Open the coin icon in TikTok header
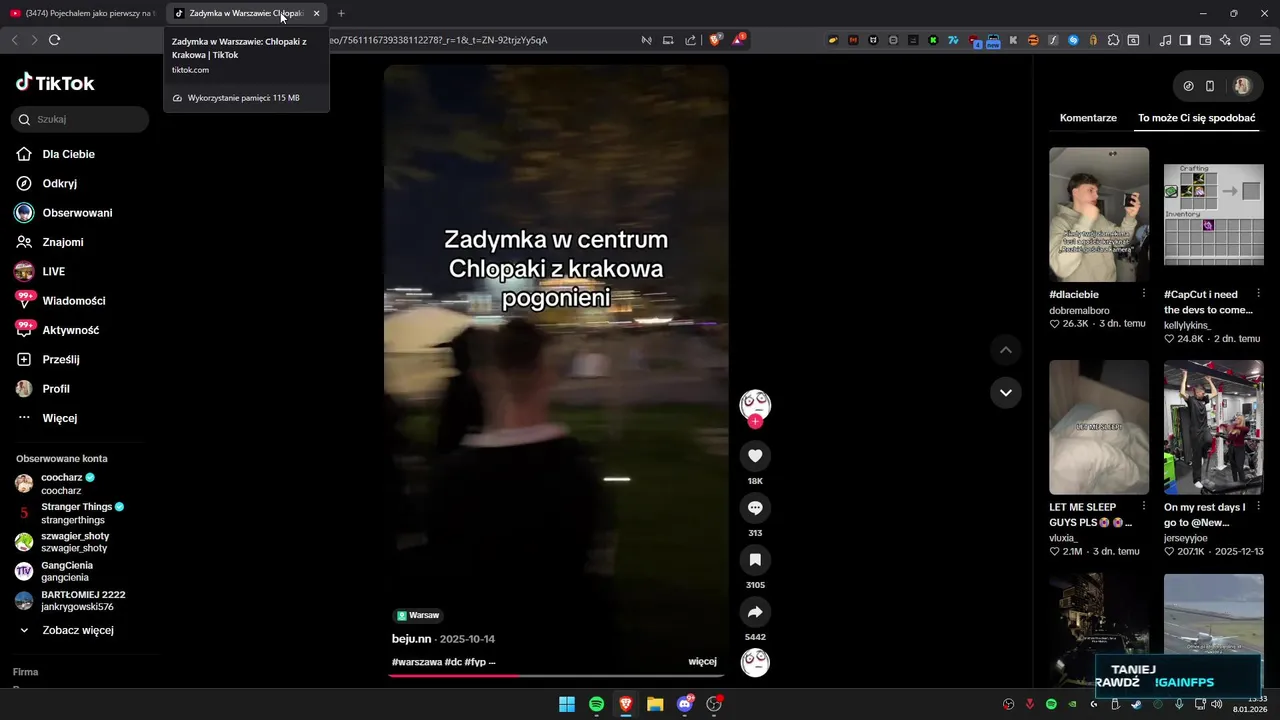Image resolution: width=1280 pixels, height=720 pixels. (1188, 86)
